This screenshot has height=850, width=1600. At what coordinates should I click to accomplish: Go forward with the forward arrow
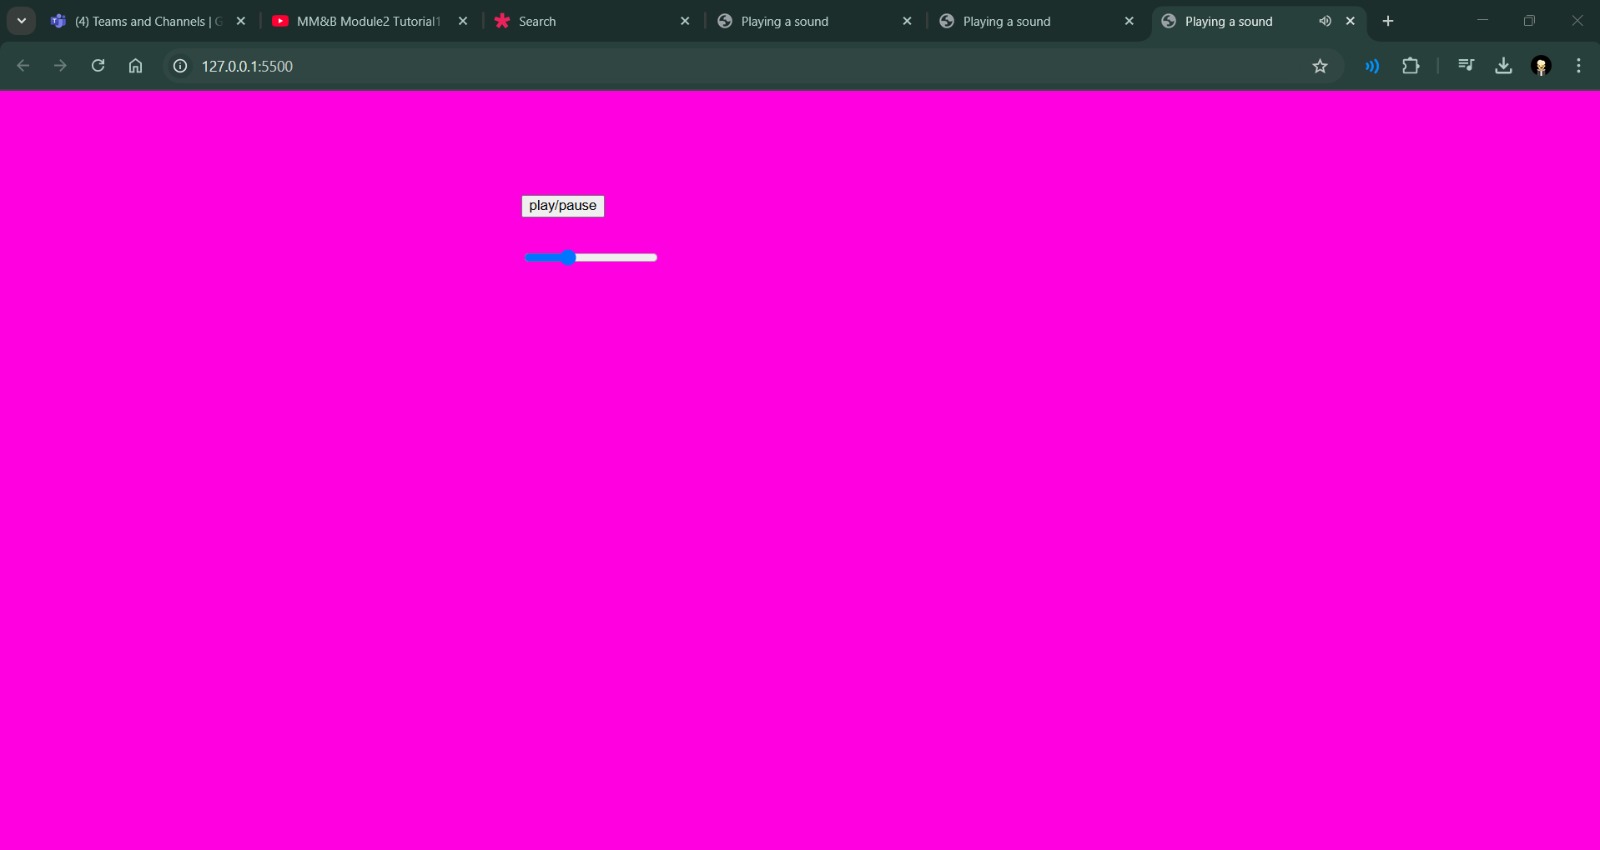click(x=60, y=66)
